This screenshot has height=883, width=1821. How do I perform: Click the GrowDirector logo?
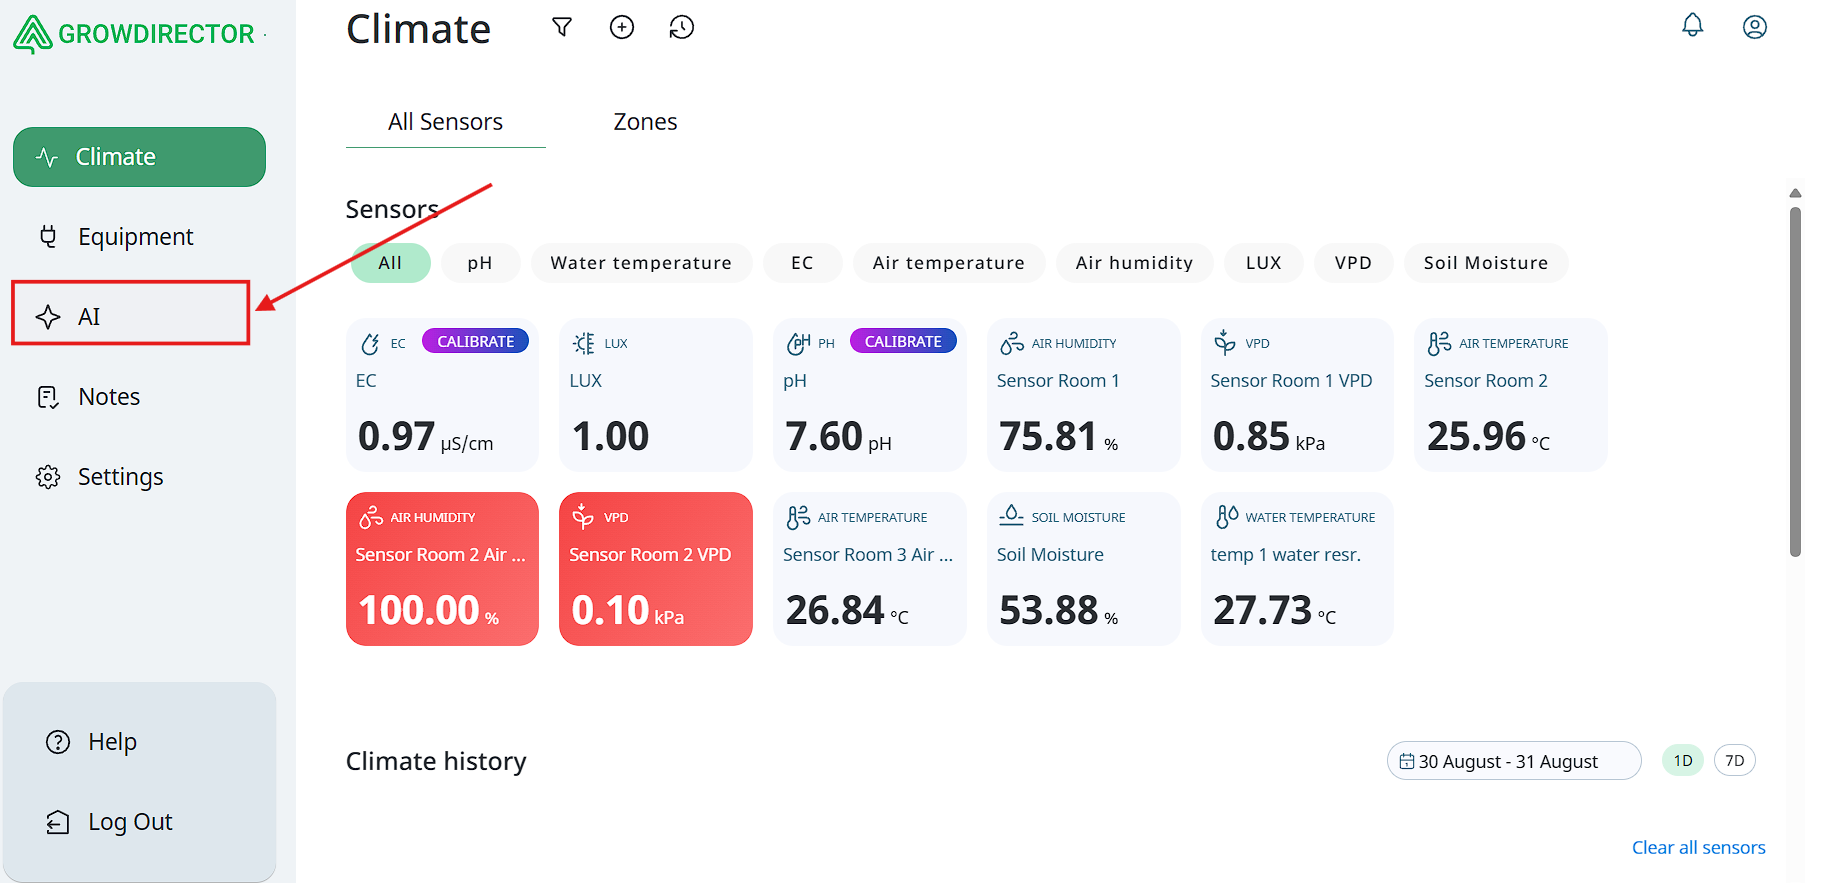coord(135,34)
